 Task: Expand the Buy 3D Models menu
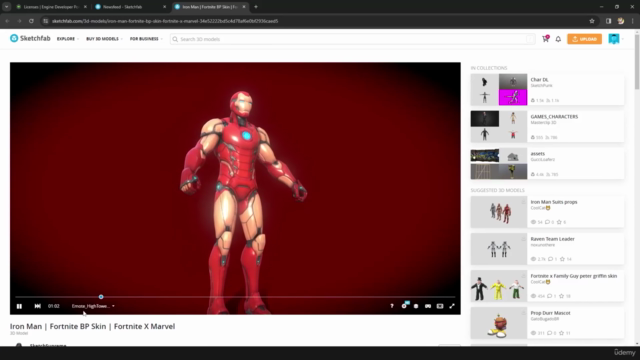[x=104, y=39]
